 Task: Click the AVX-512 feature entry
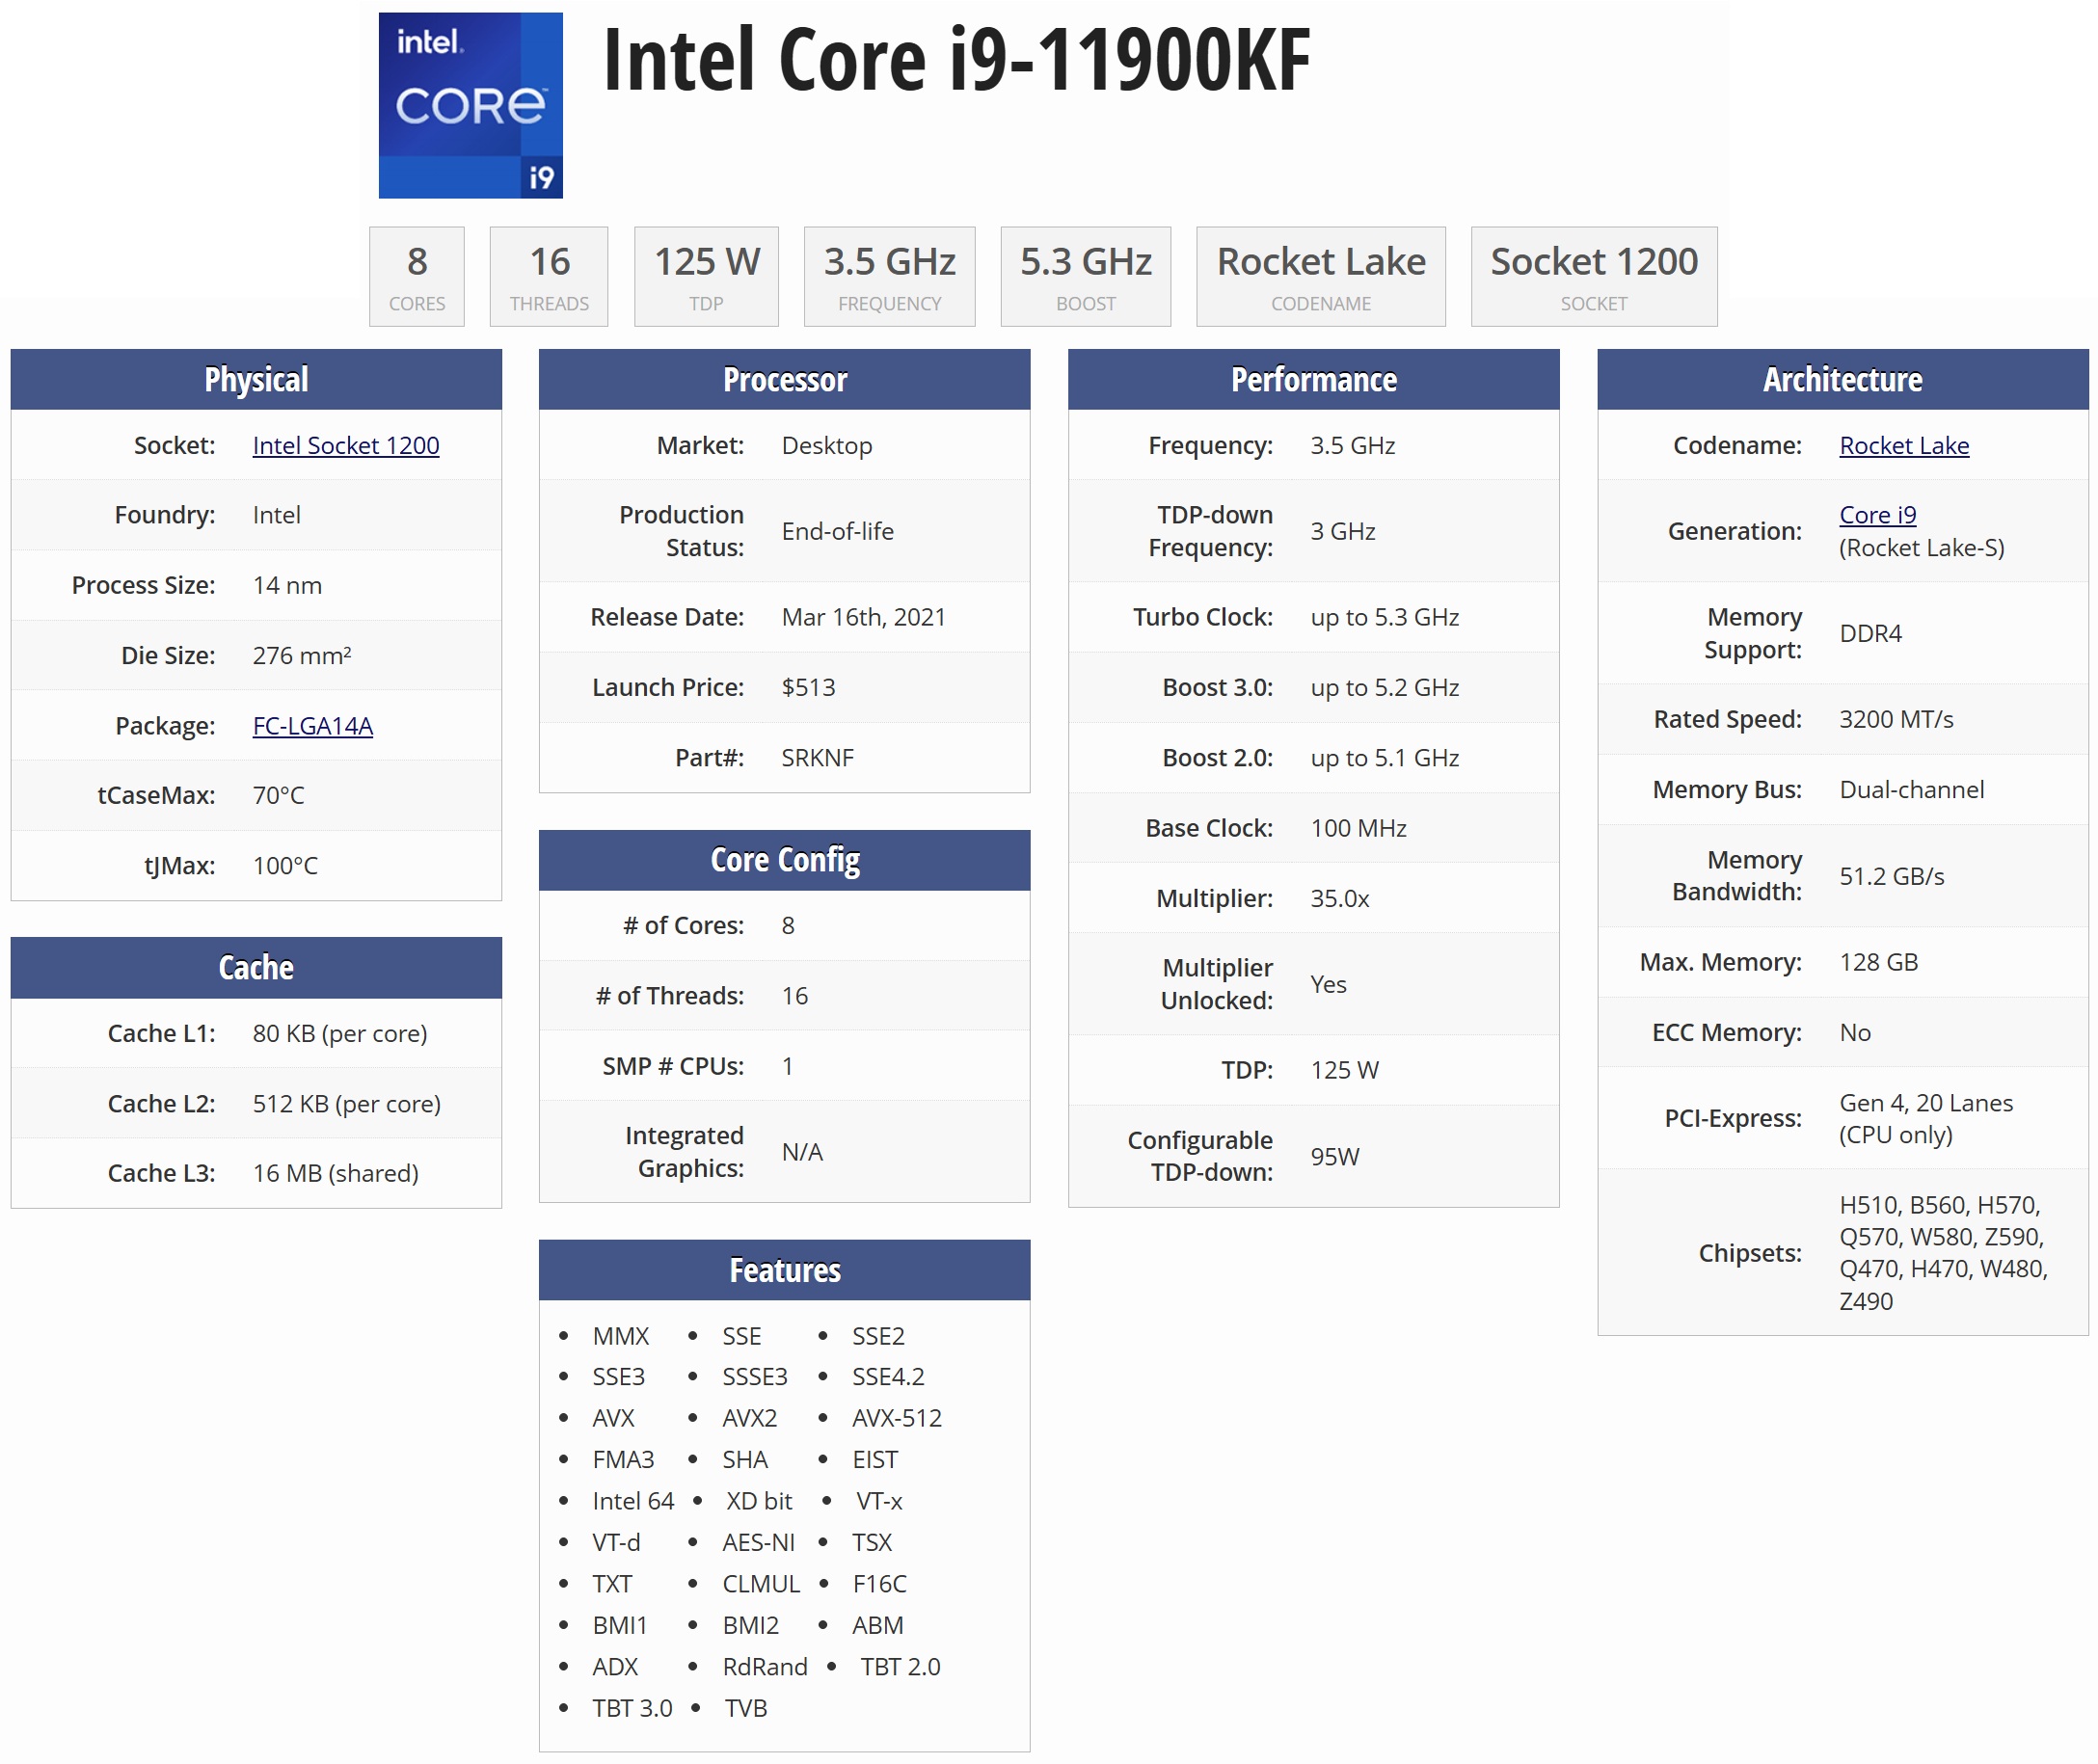pos(896,1418)
